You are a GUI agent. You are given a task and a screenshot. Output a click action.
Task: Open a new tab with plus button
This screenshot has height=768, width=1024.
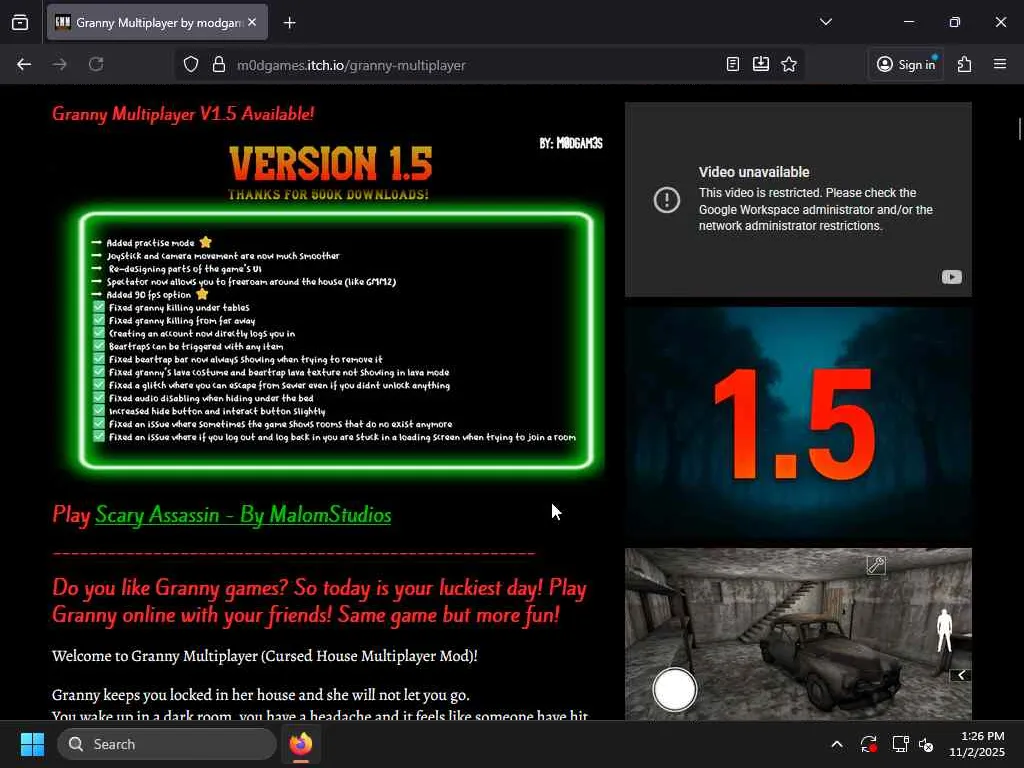pyautogui.click(x=289, y=23)
